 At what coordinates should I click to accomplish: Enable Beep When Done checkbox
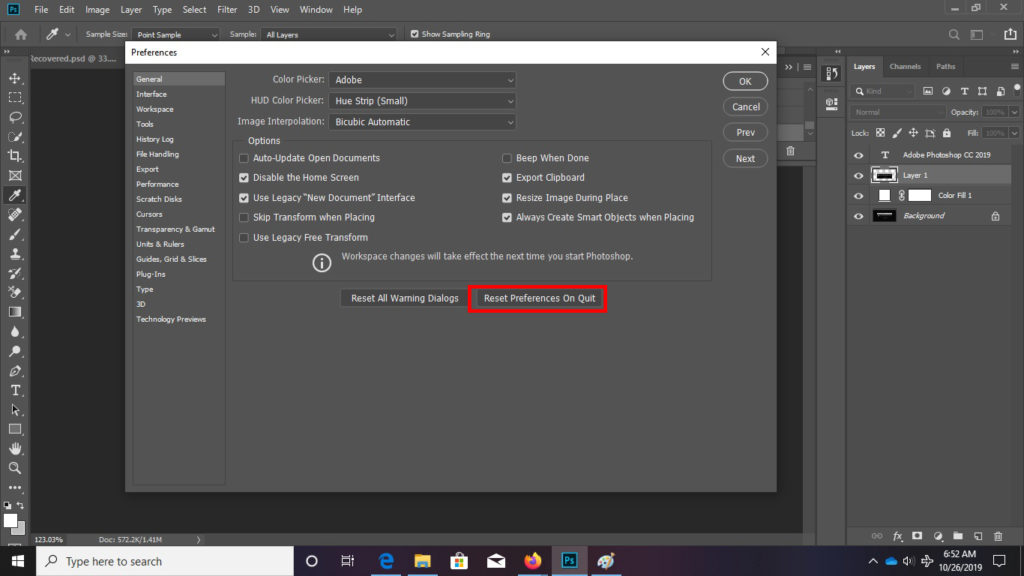507,158
